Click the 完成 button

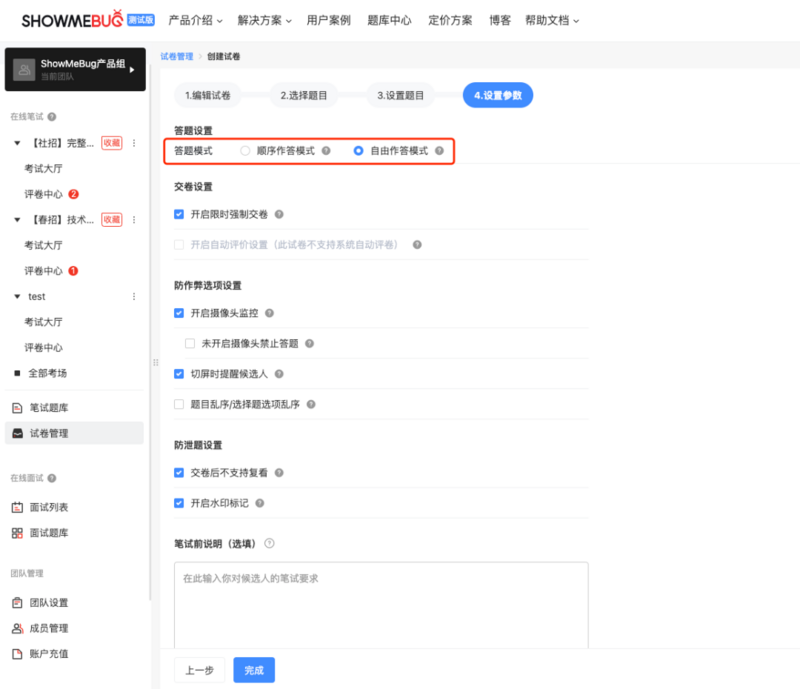point(254,670)
